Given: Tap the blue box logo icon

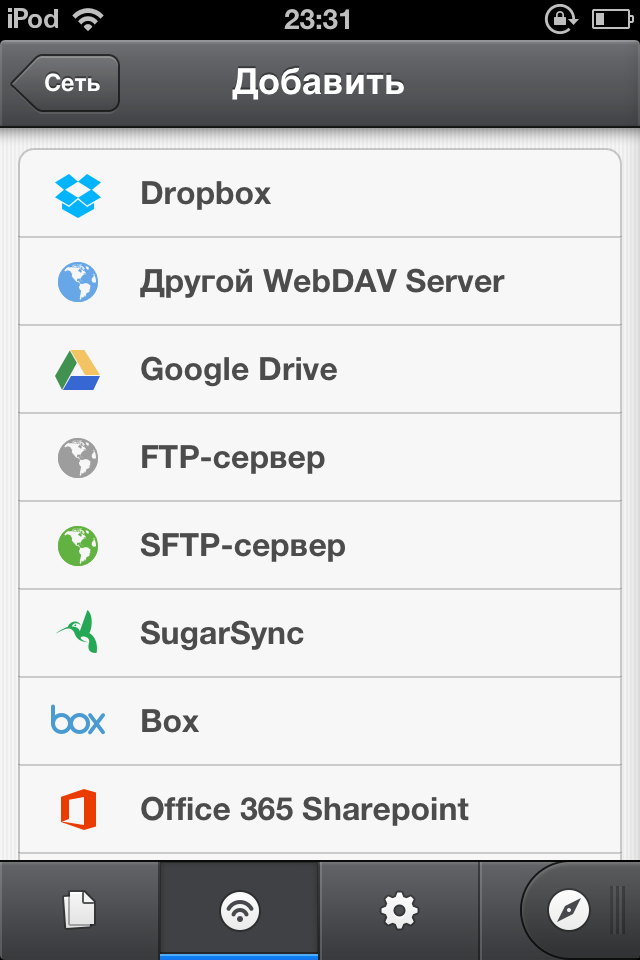Looking at the screenshot, I should point(78,720).
